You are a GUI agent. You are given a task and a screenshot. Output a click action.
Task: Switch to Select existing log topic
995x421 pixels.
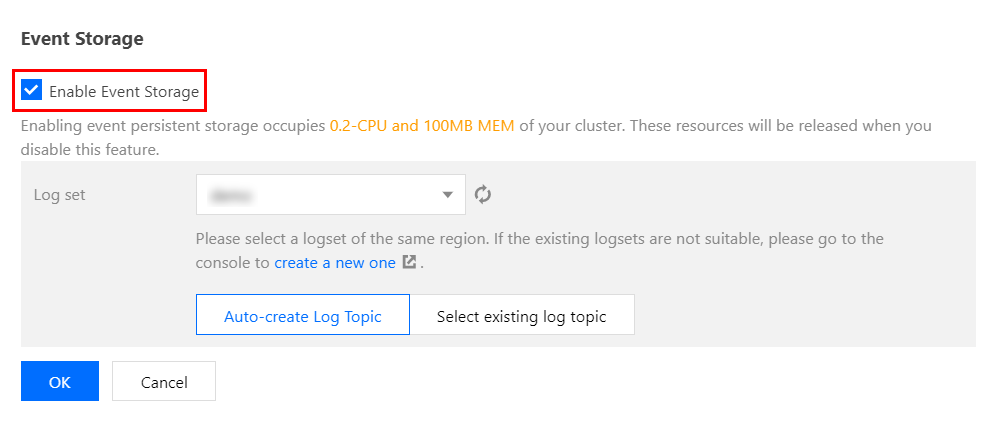(522, 314)
